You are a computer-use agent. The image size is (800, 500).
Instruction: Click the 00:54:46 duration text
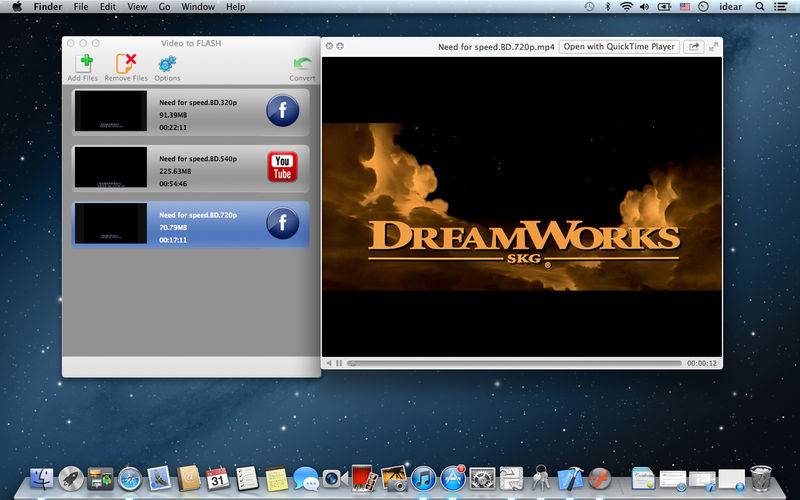point(173,184)
